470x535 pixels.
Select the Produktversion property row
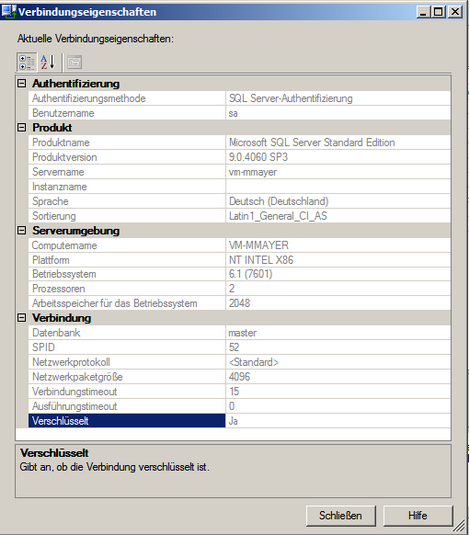click(239, 157)
